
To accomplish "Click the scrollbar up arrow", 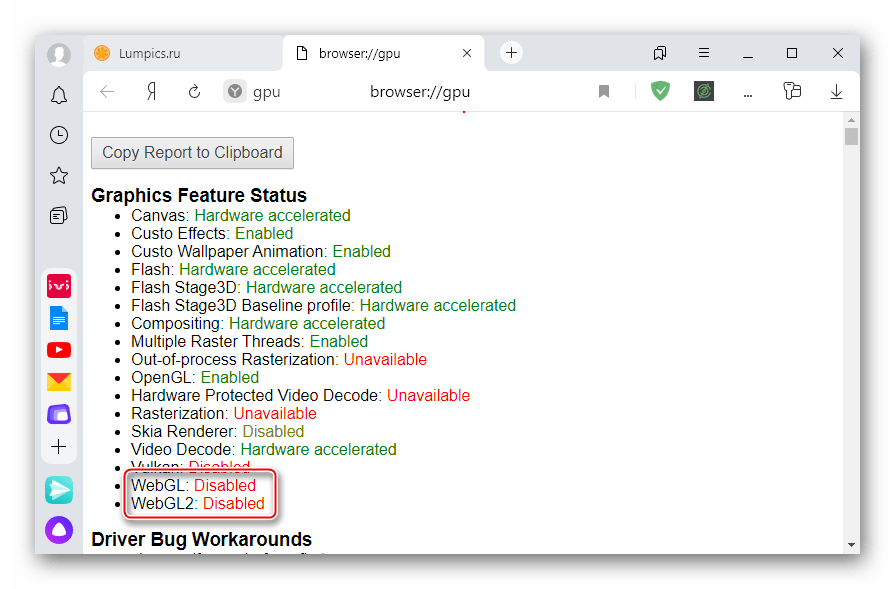I will (851, 120).
